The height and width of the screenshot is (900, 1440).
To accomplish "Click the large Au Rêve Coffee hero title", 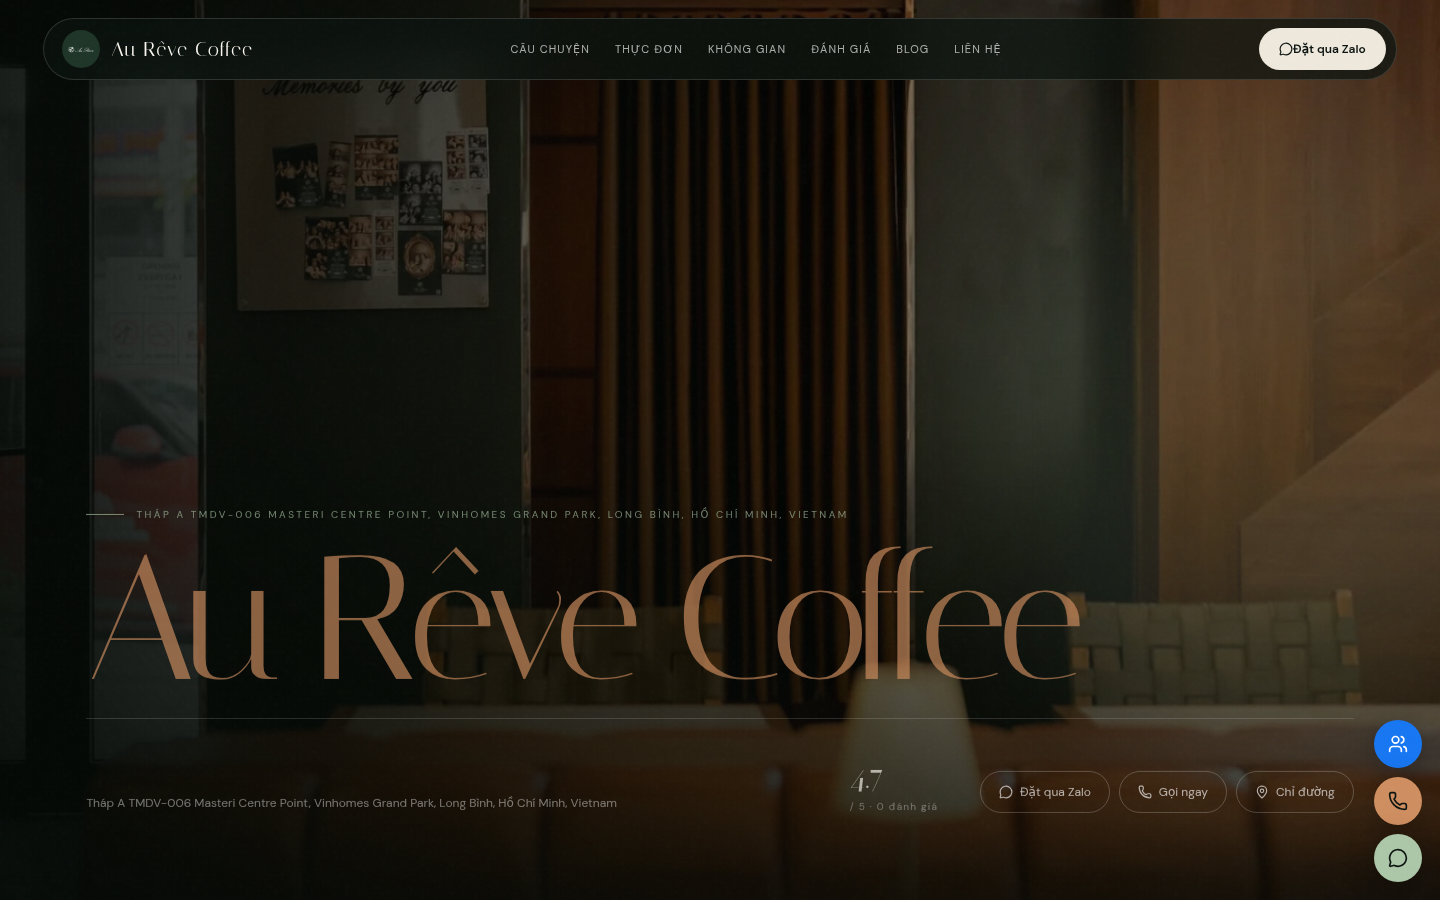I will click(x=586, y=615).
